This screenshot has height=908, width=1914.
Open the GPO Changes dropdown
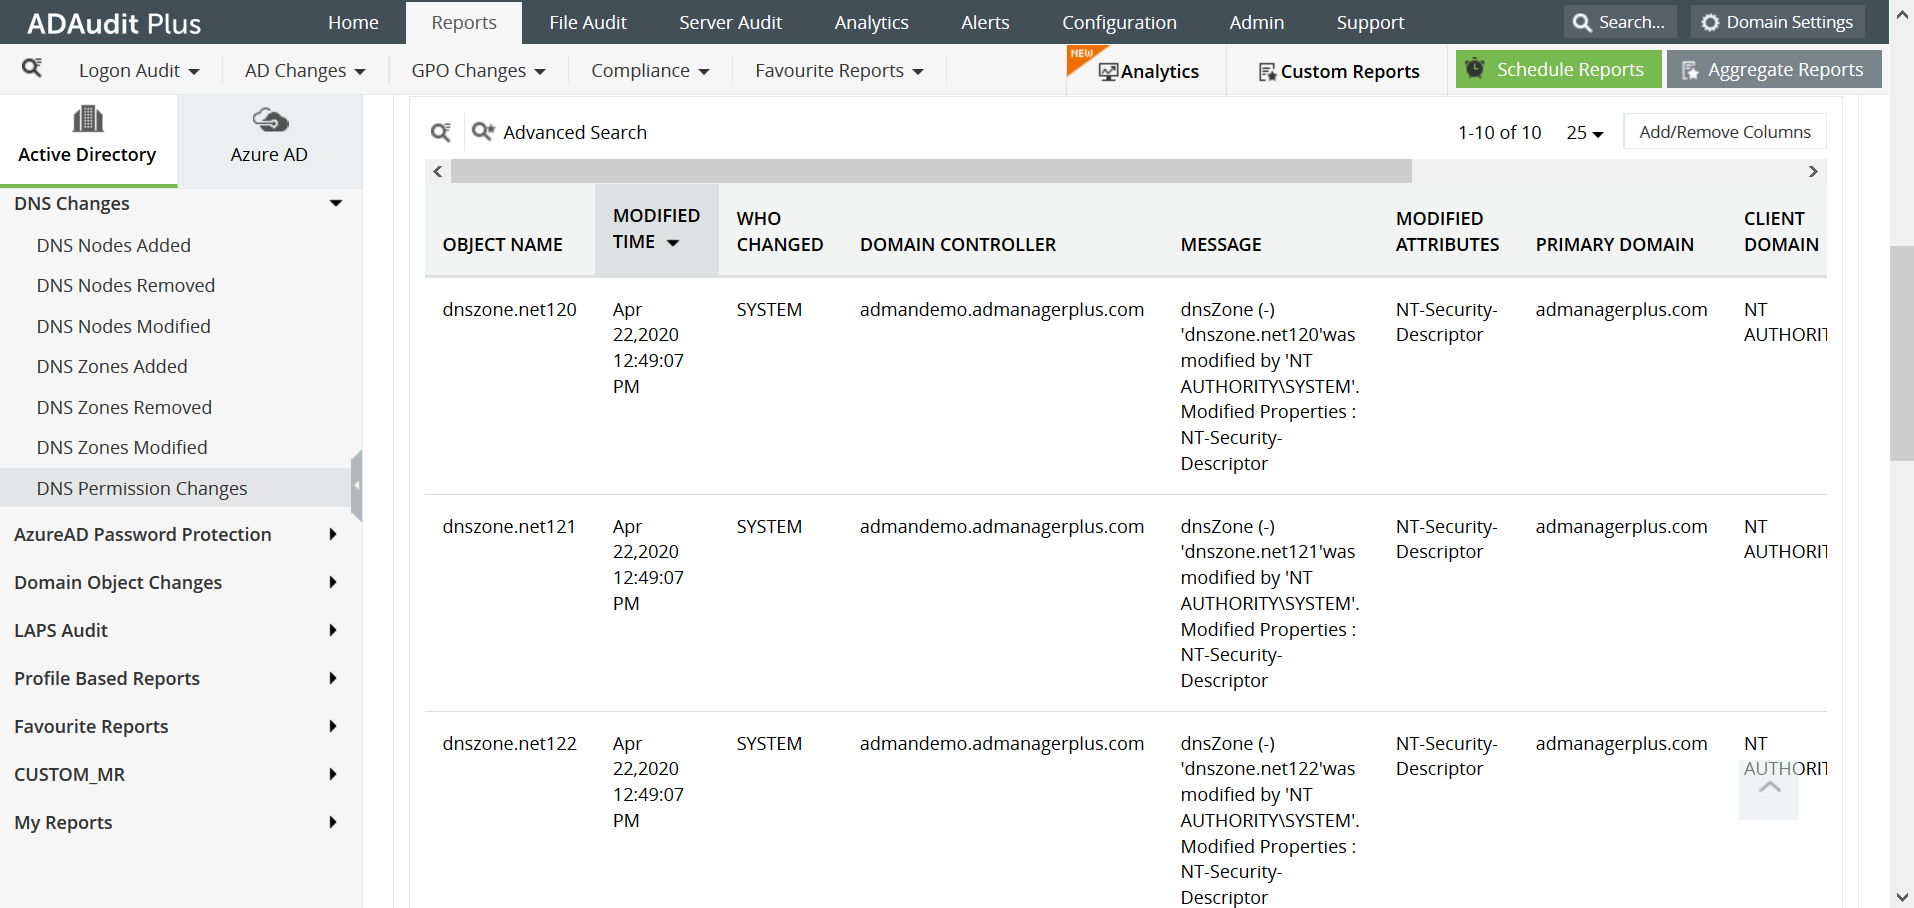(478, 71)
